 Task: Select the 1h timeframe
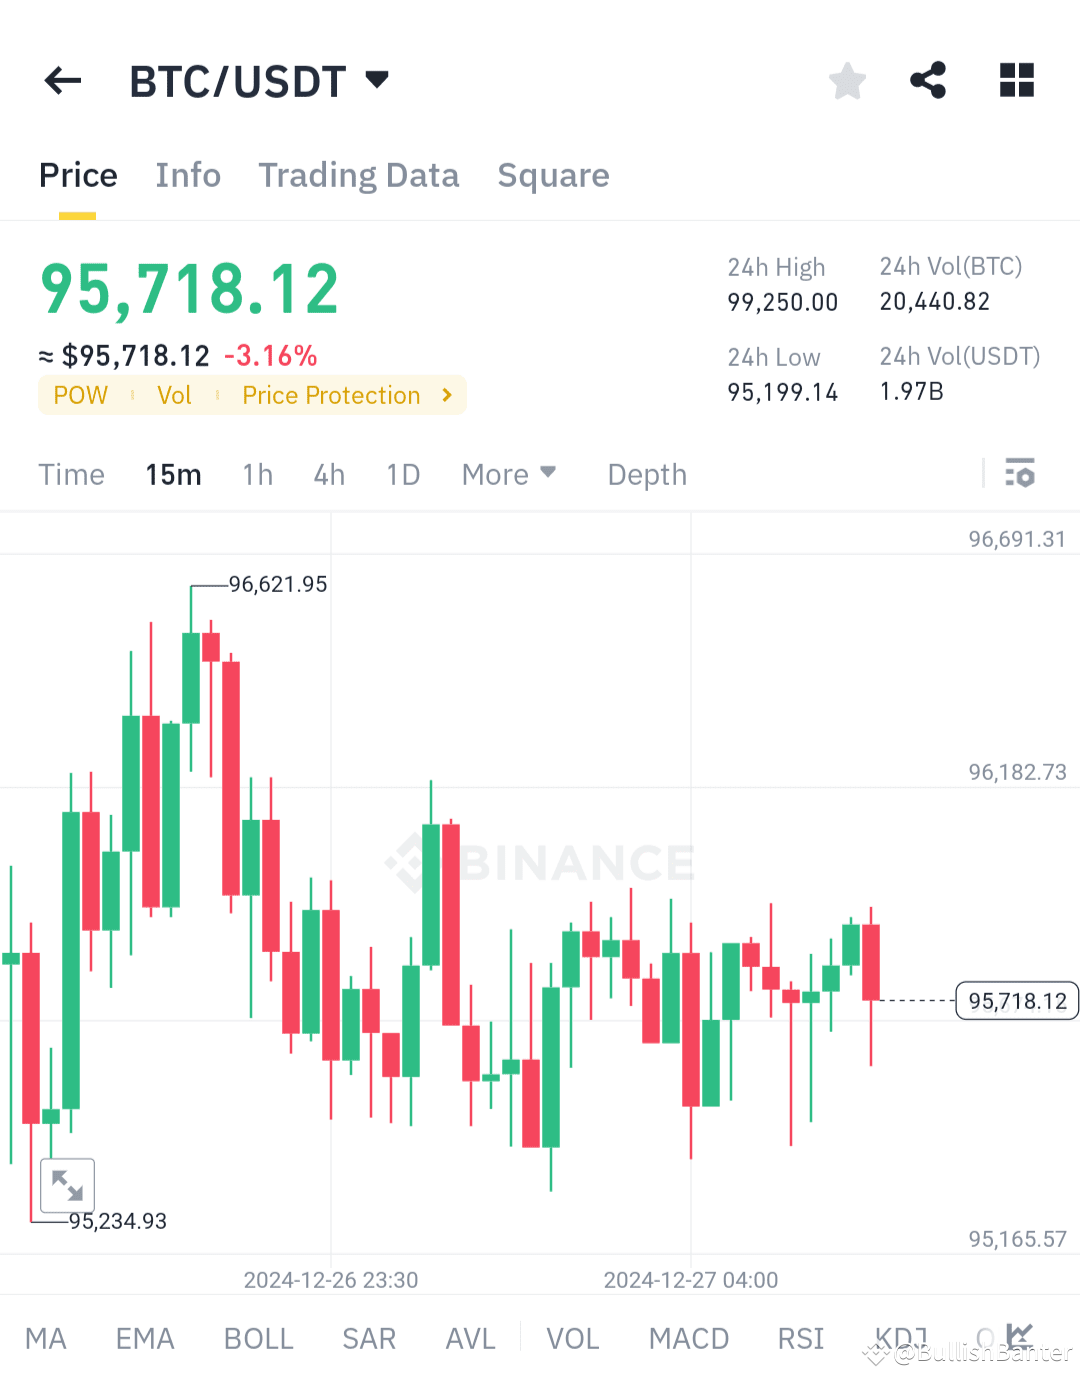[x=257, y=474]
